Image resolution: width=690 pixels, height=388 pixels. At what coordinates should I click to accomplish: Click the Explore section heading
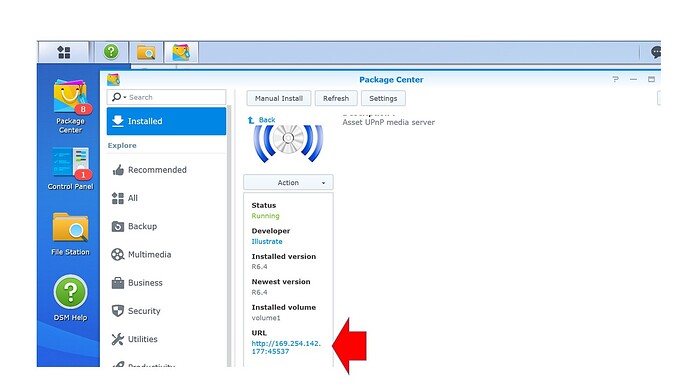[x=122, y=145]
